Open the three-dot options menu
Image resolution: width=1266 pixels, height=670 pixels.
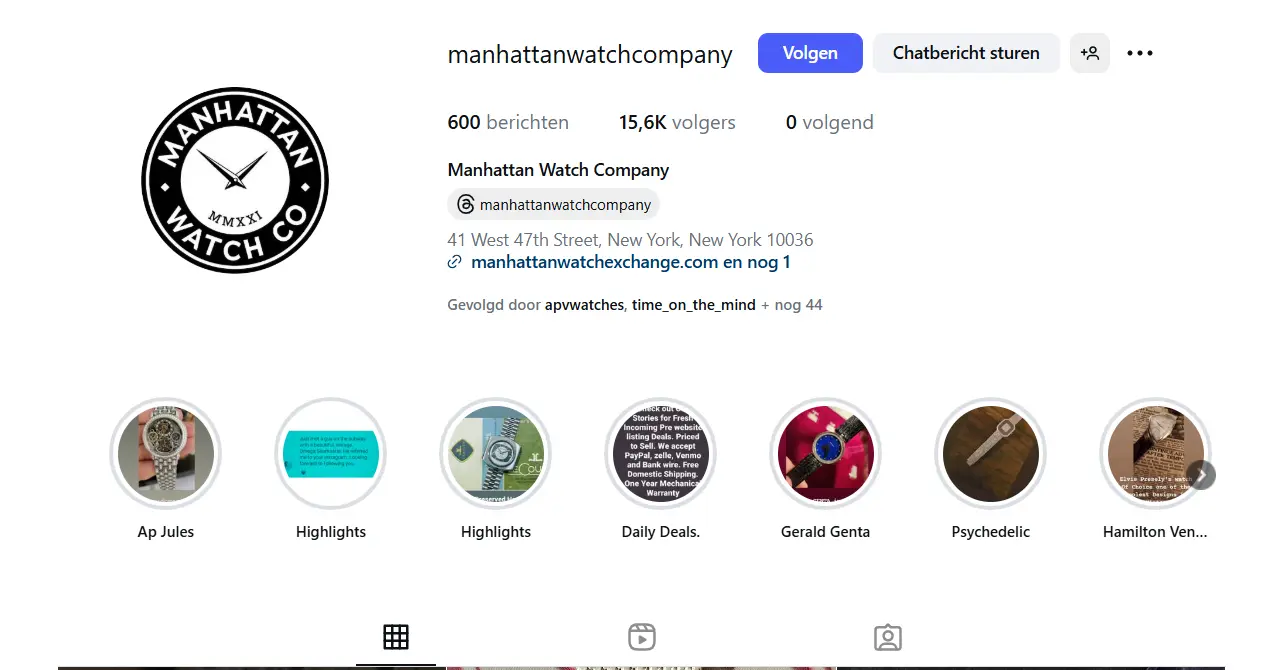click(x=1140, y=53)
